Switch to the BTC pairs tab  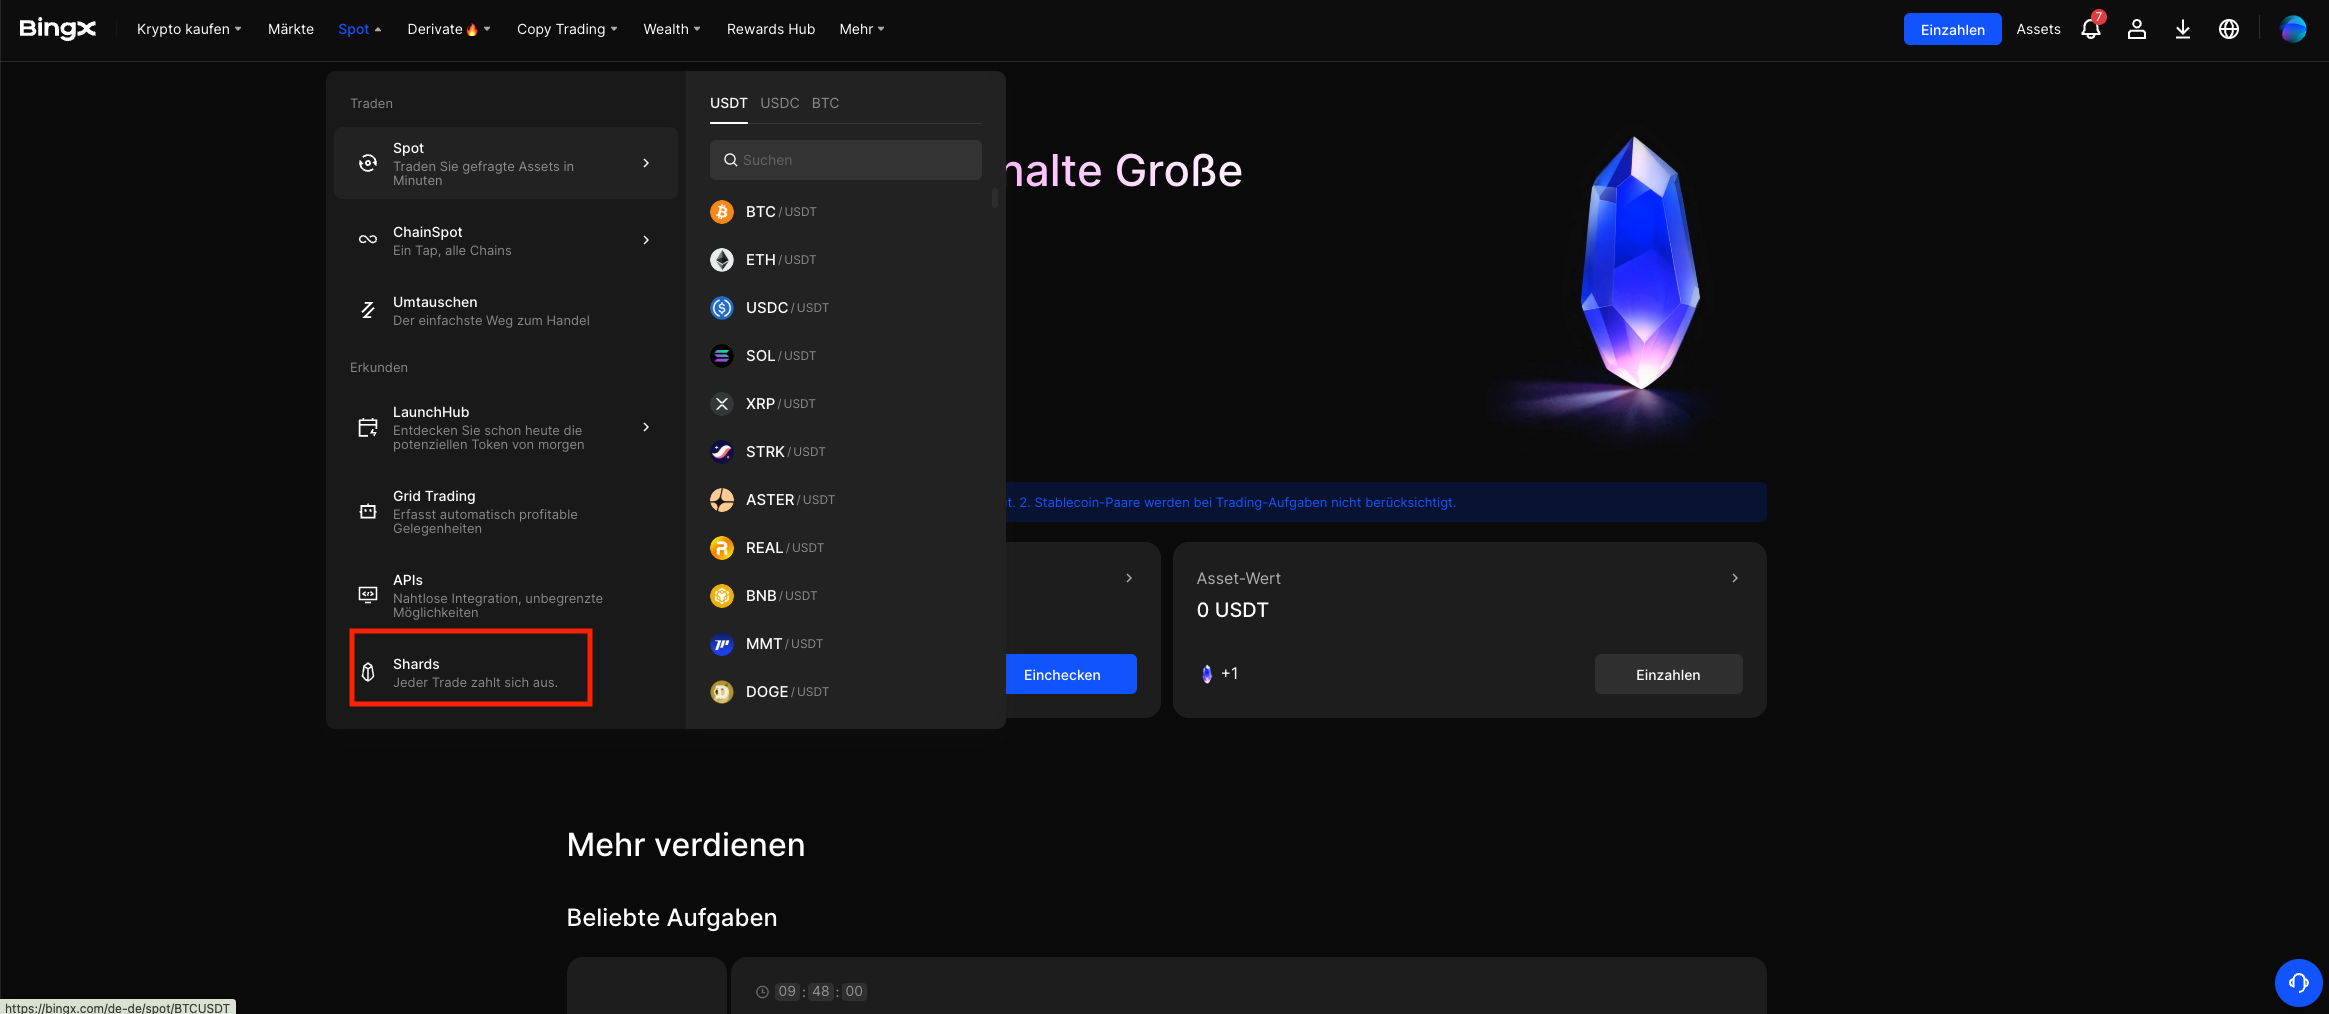(825, 103)
